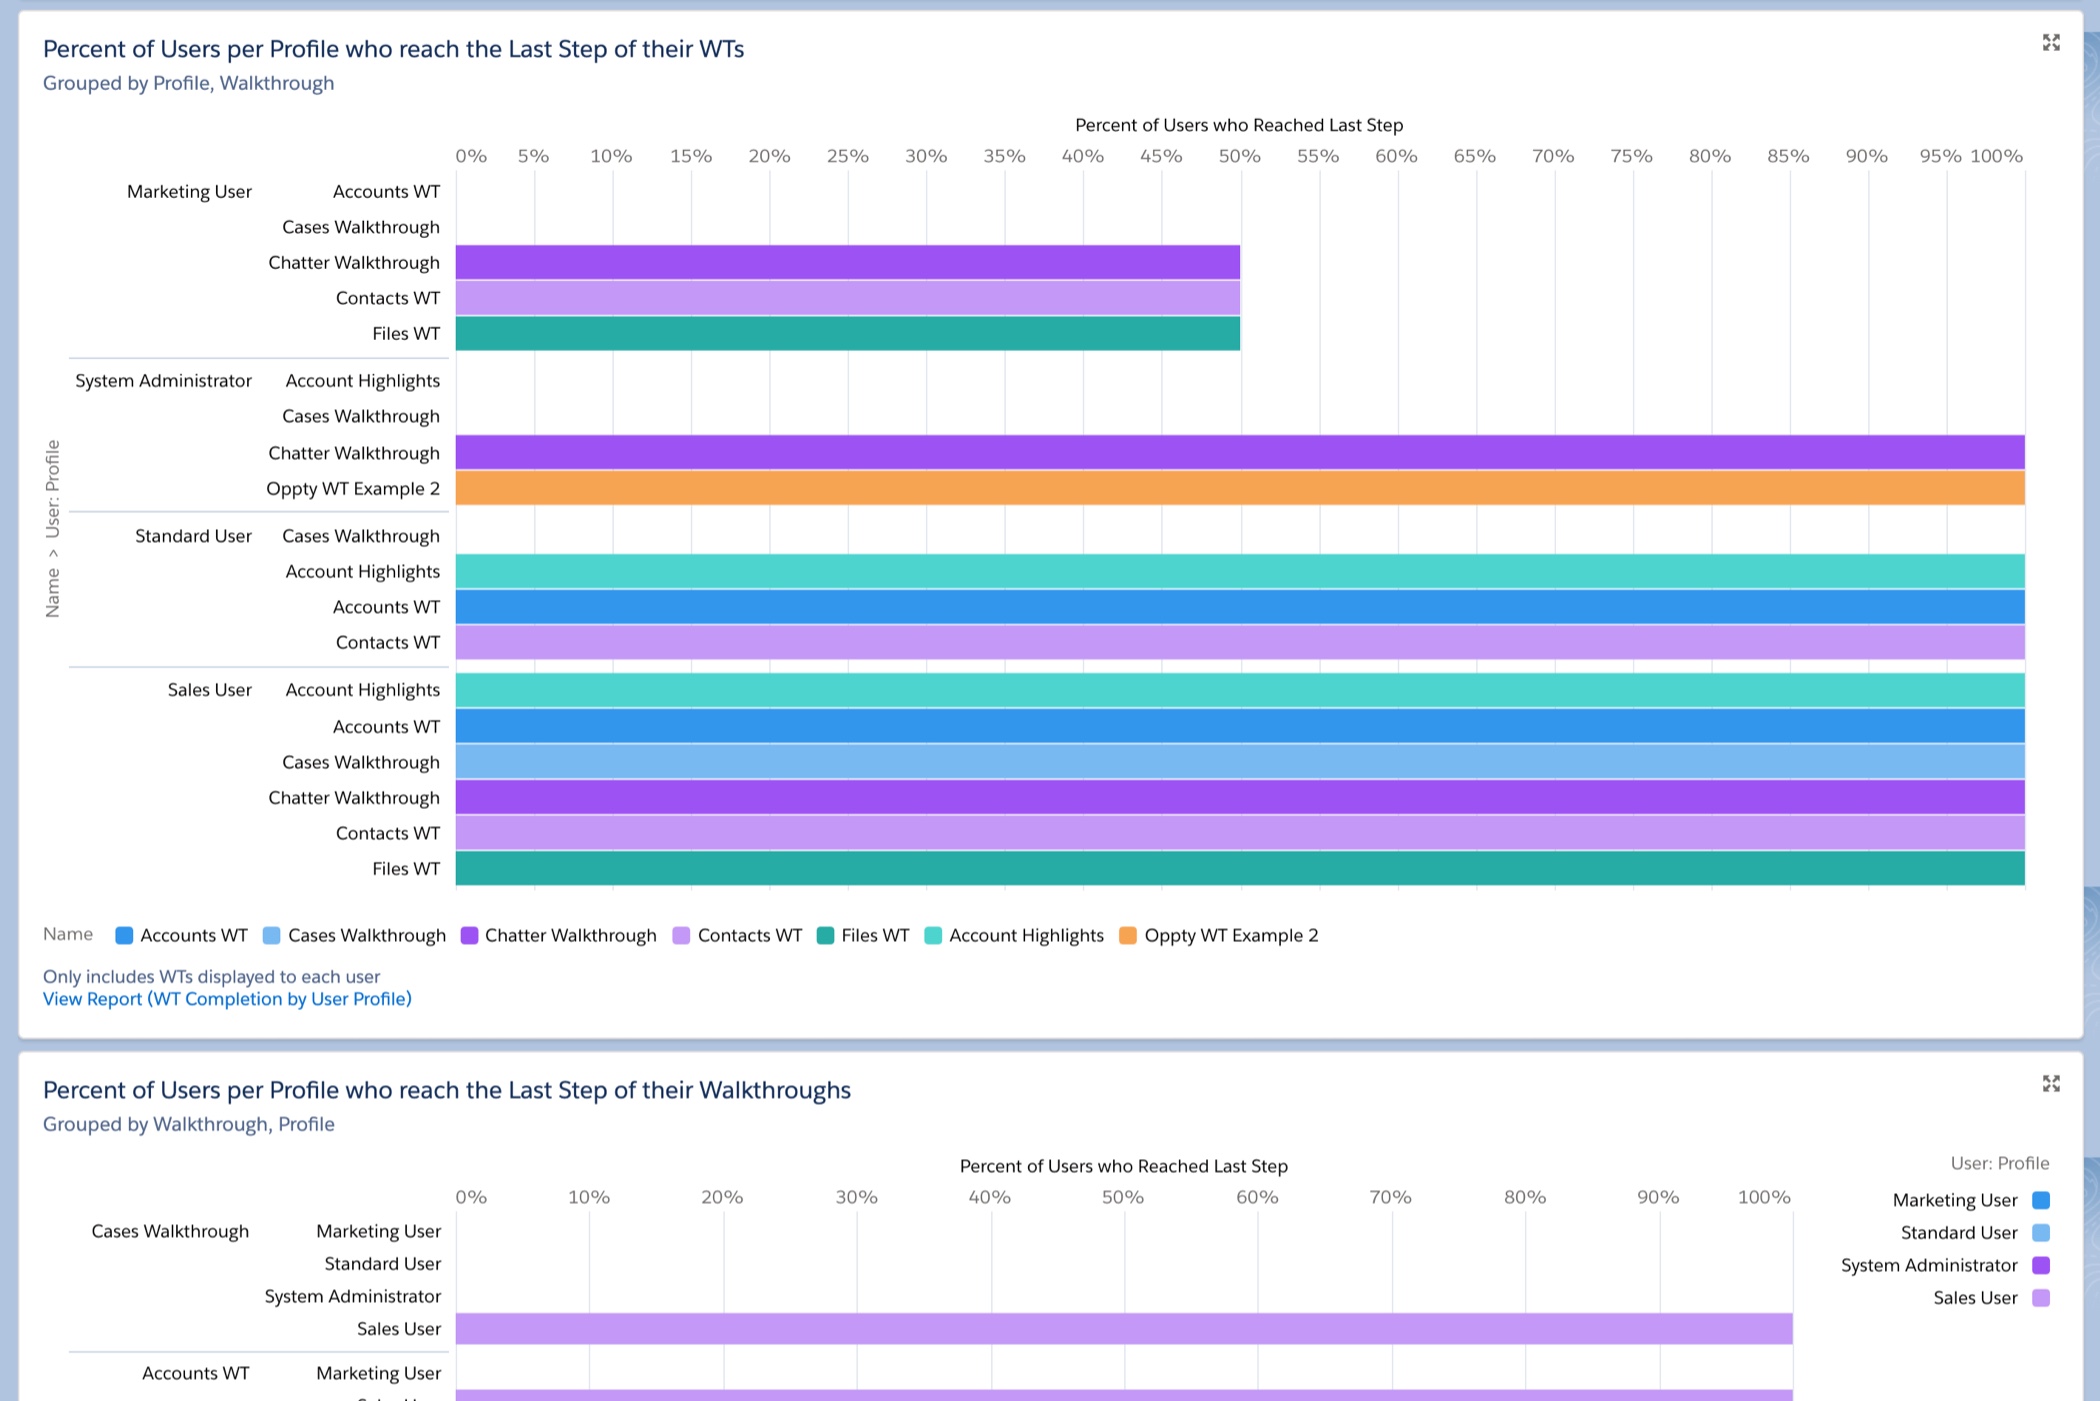The width and height of the screenshot is (2100, 1401).
Task: Toggle the Contacts WT series in the legend
Action: tap(679, 936)
